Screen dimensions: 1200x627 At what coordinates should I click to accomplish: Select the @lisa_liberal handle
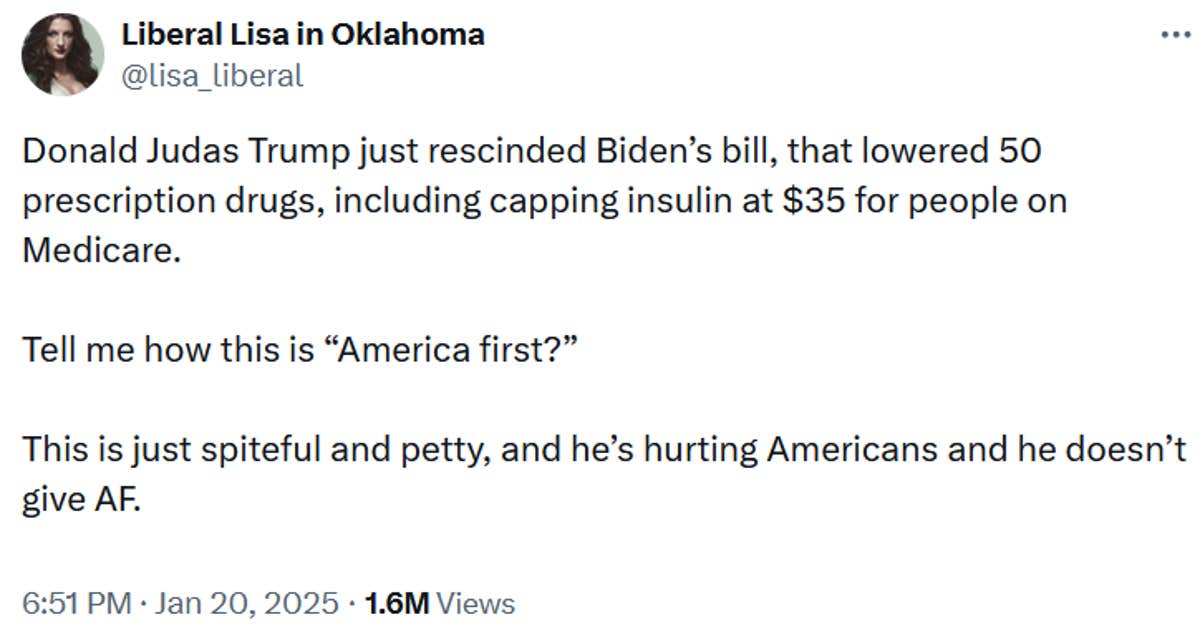click(x=213, y=72)
